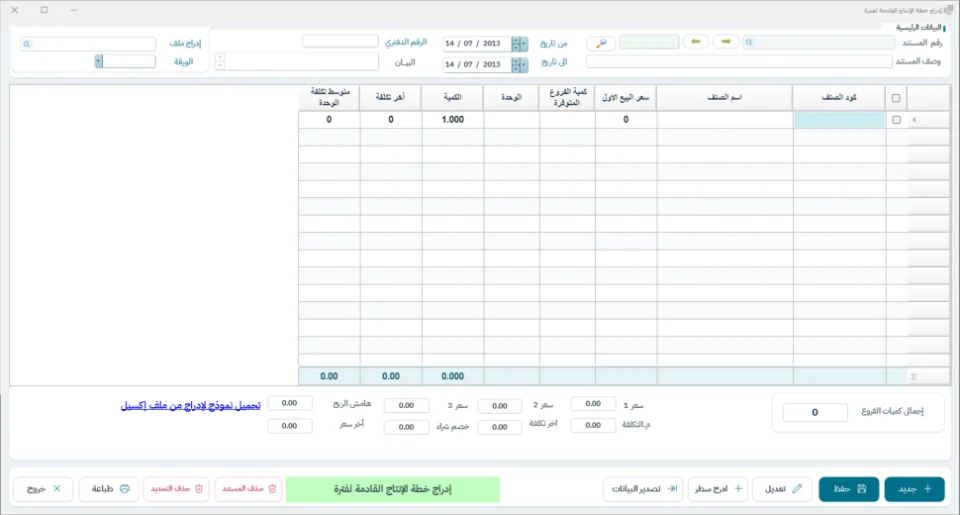Click the 'سعر 3' value field
Viewport: 960px width, 515px height.
coord(406,405)
